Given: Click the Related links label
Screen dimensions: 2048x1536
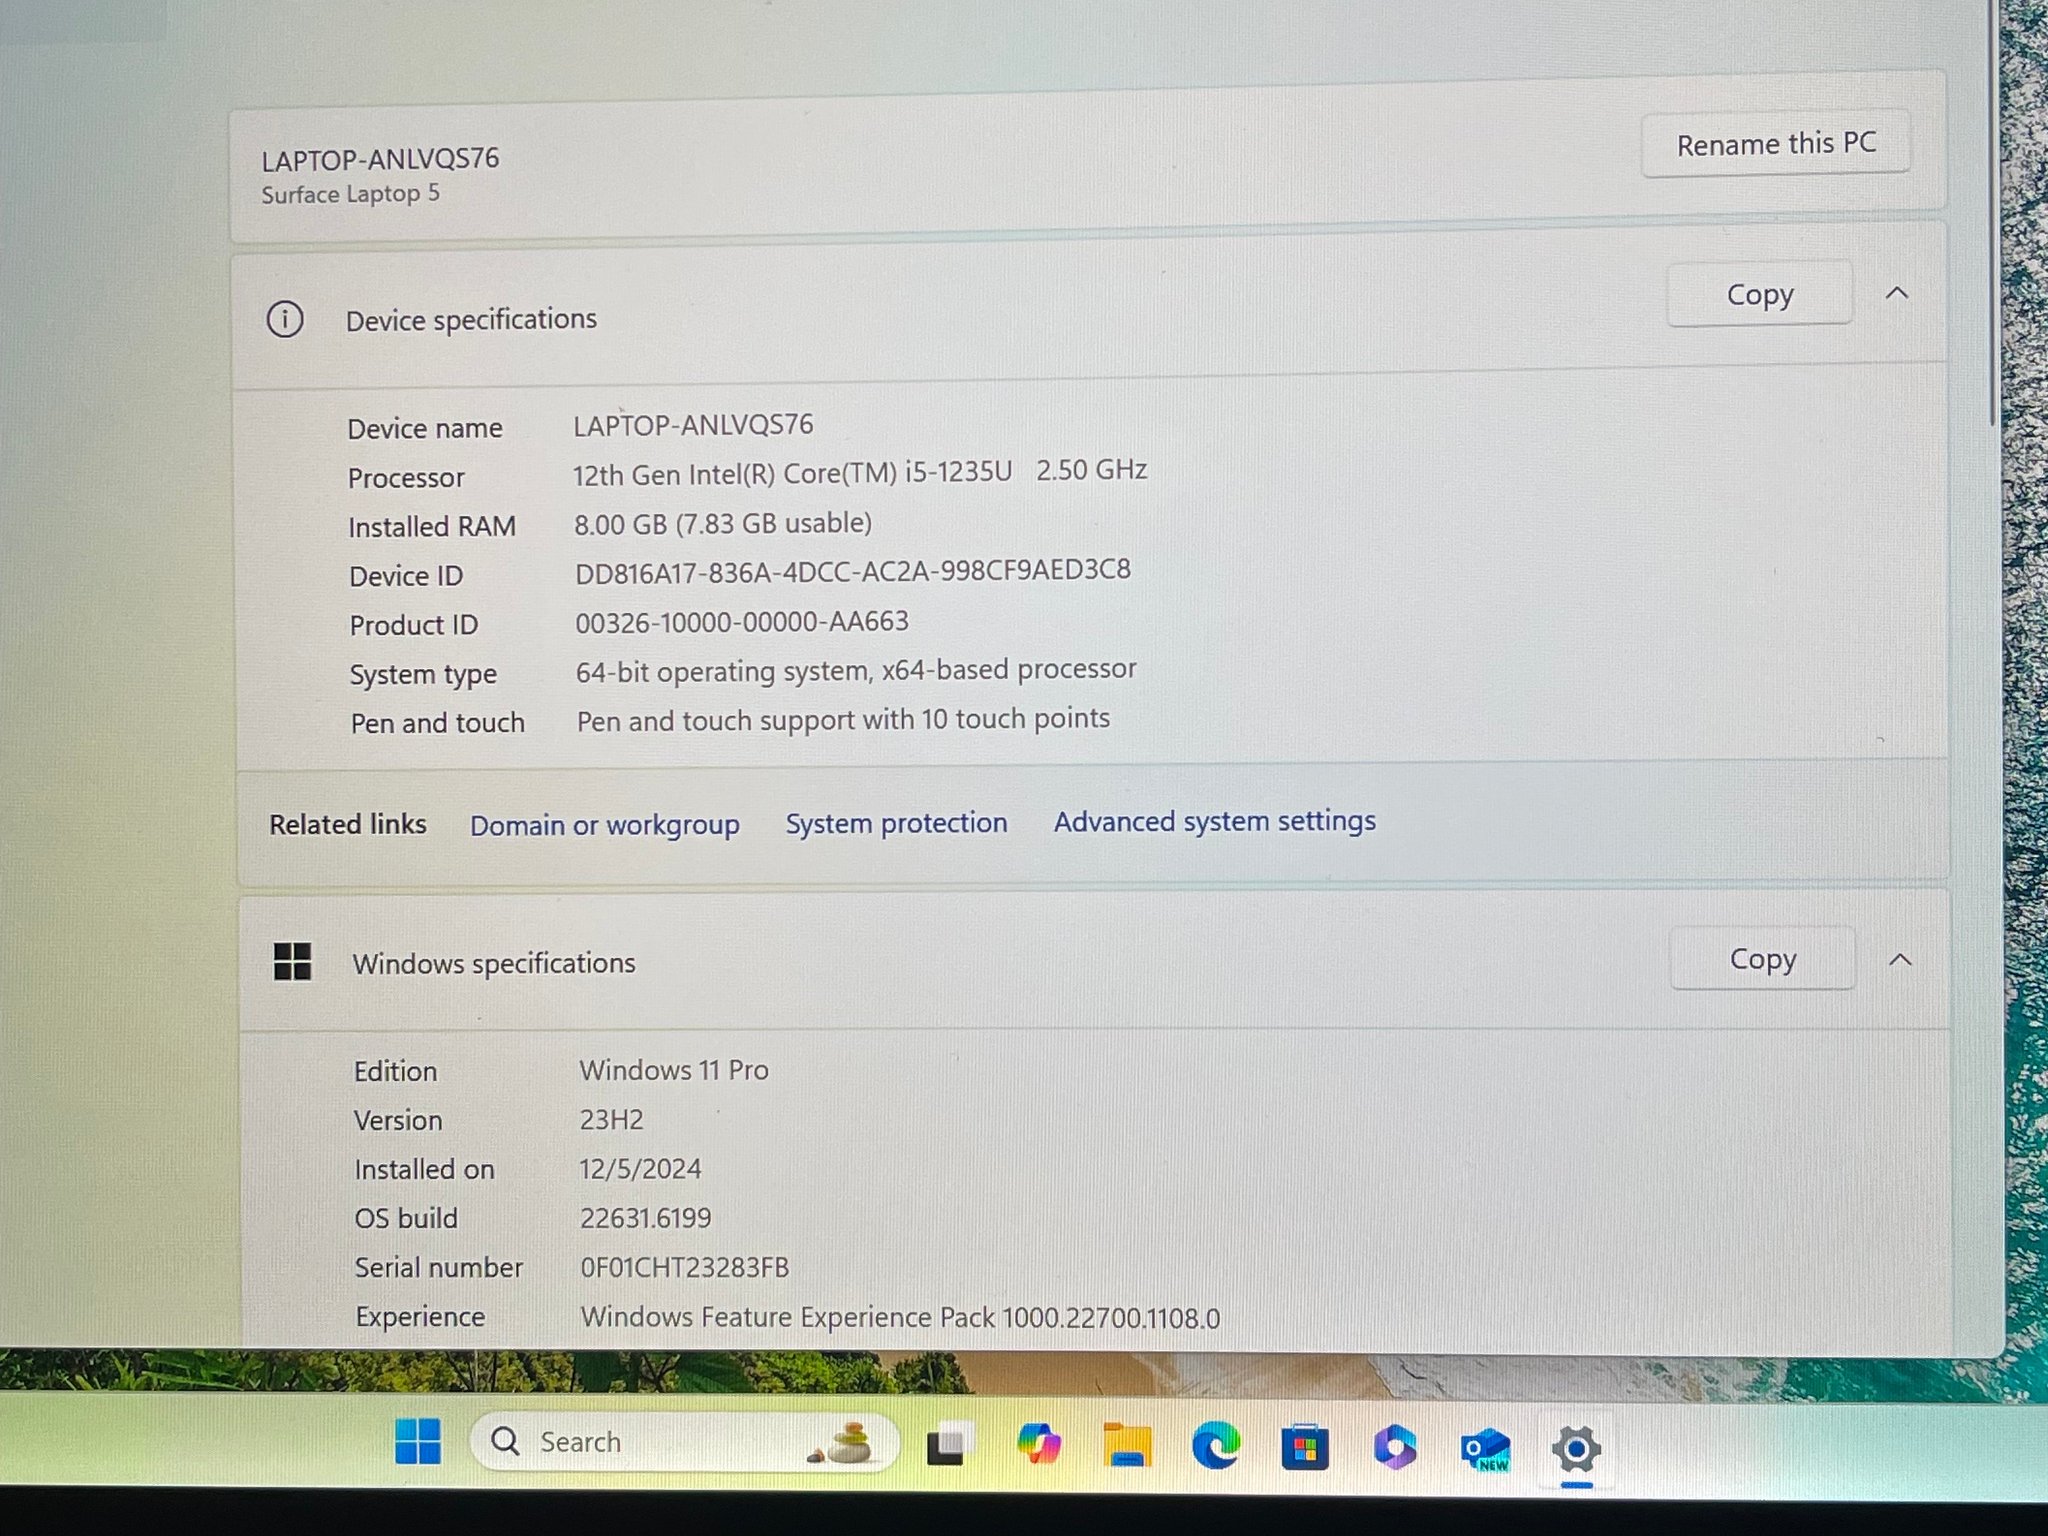Looking at the screenshot, I should click(x=347, y=824).
